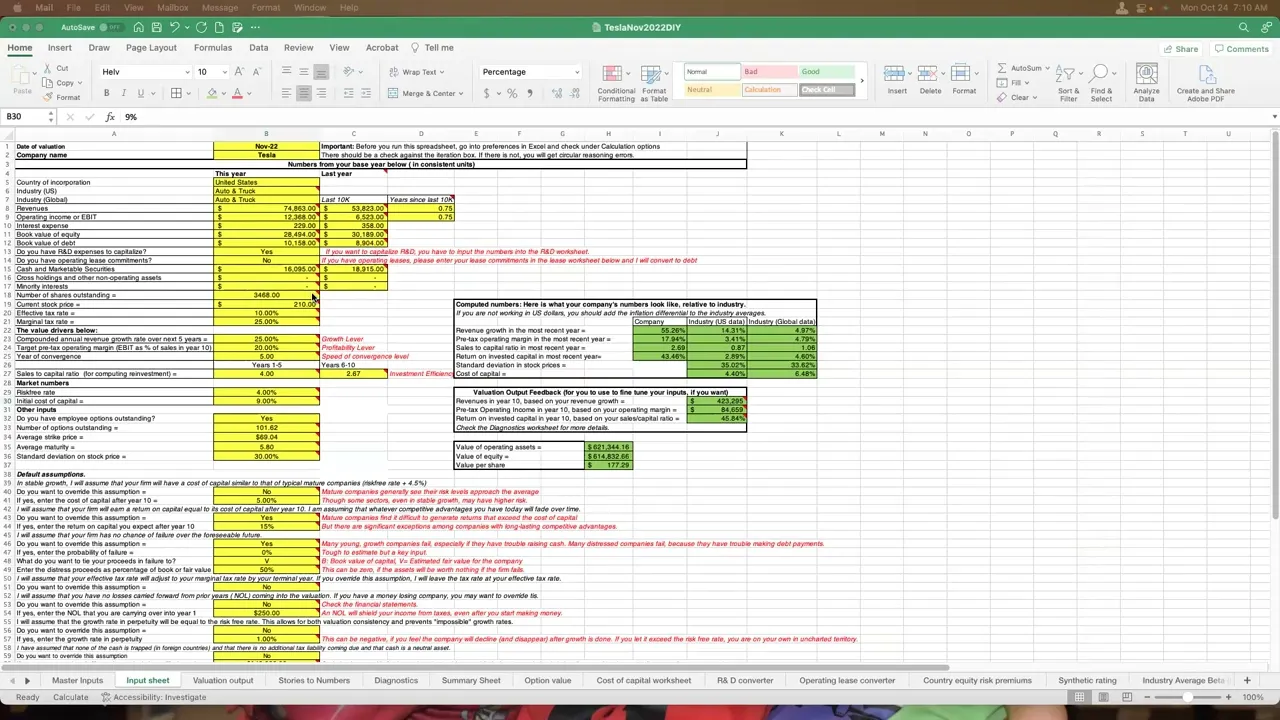Apply the Neutral cell style

pyautogui.click(x=712, y=90)
